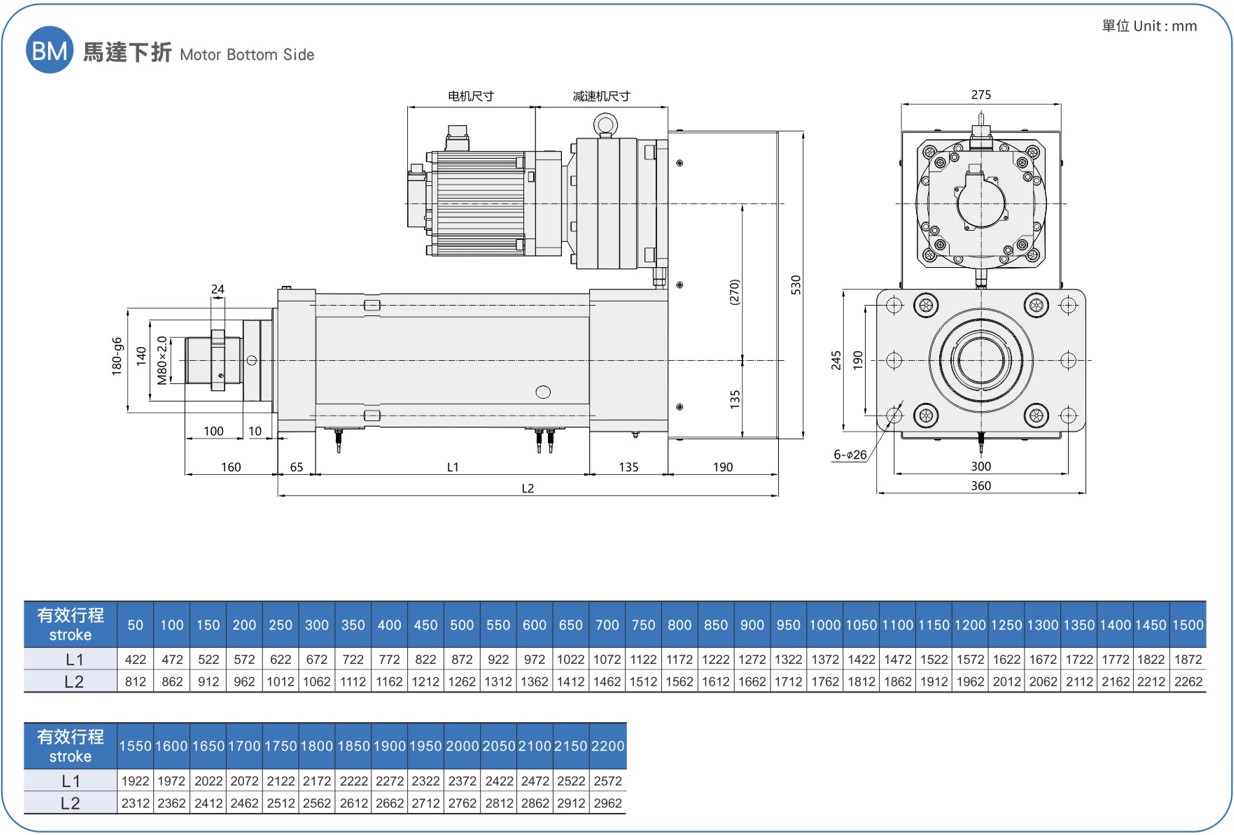The height and width of the screenshot is (835, 1234).
Task: Click the 10 dimension beside the shaft
Action: 255,432
